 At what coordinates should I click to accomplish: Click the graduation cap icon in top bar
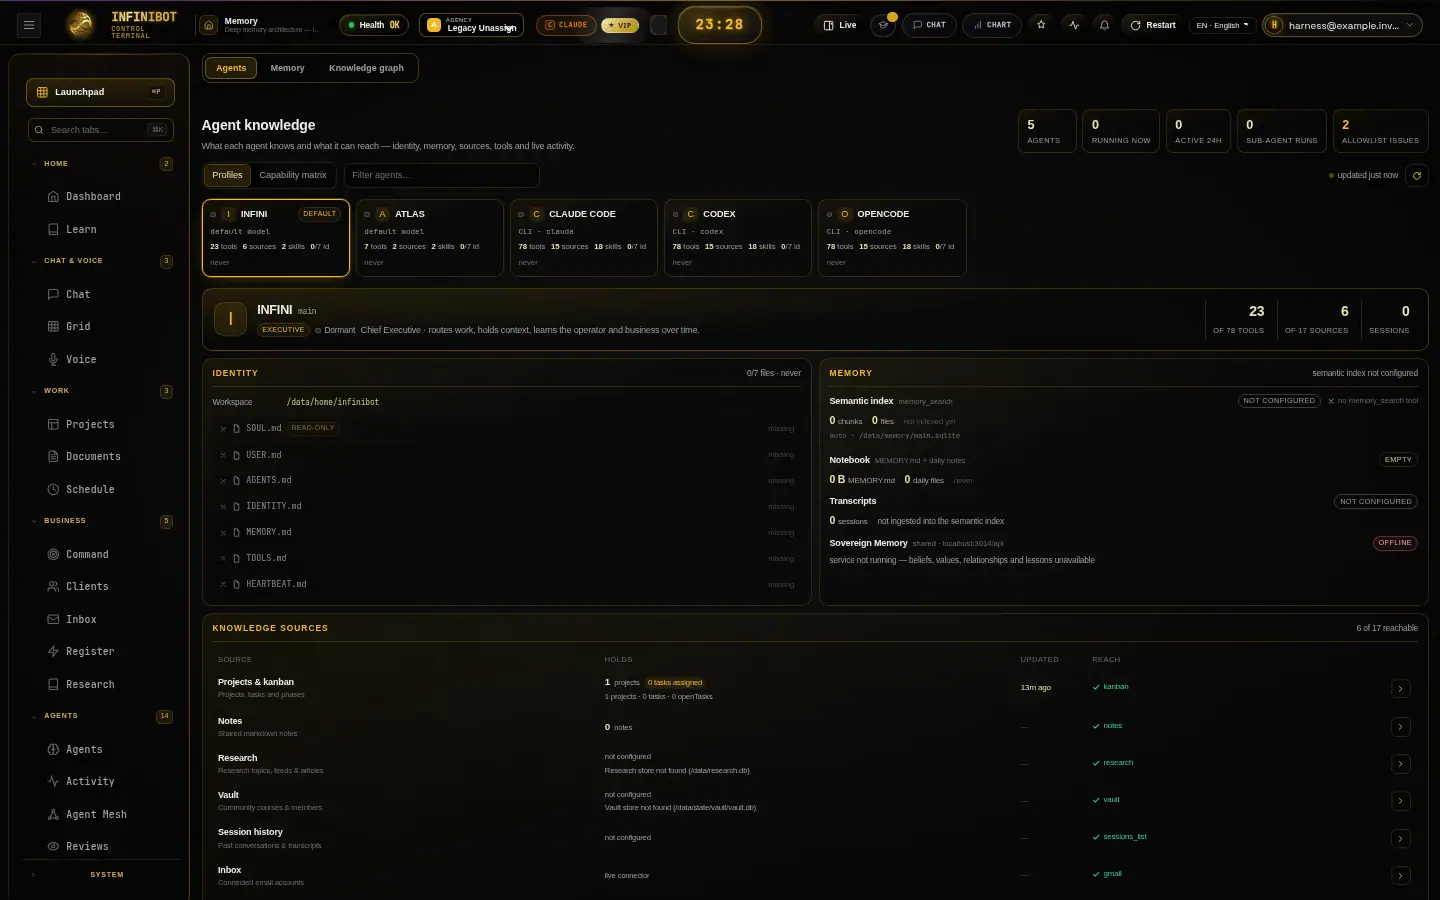883,25
